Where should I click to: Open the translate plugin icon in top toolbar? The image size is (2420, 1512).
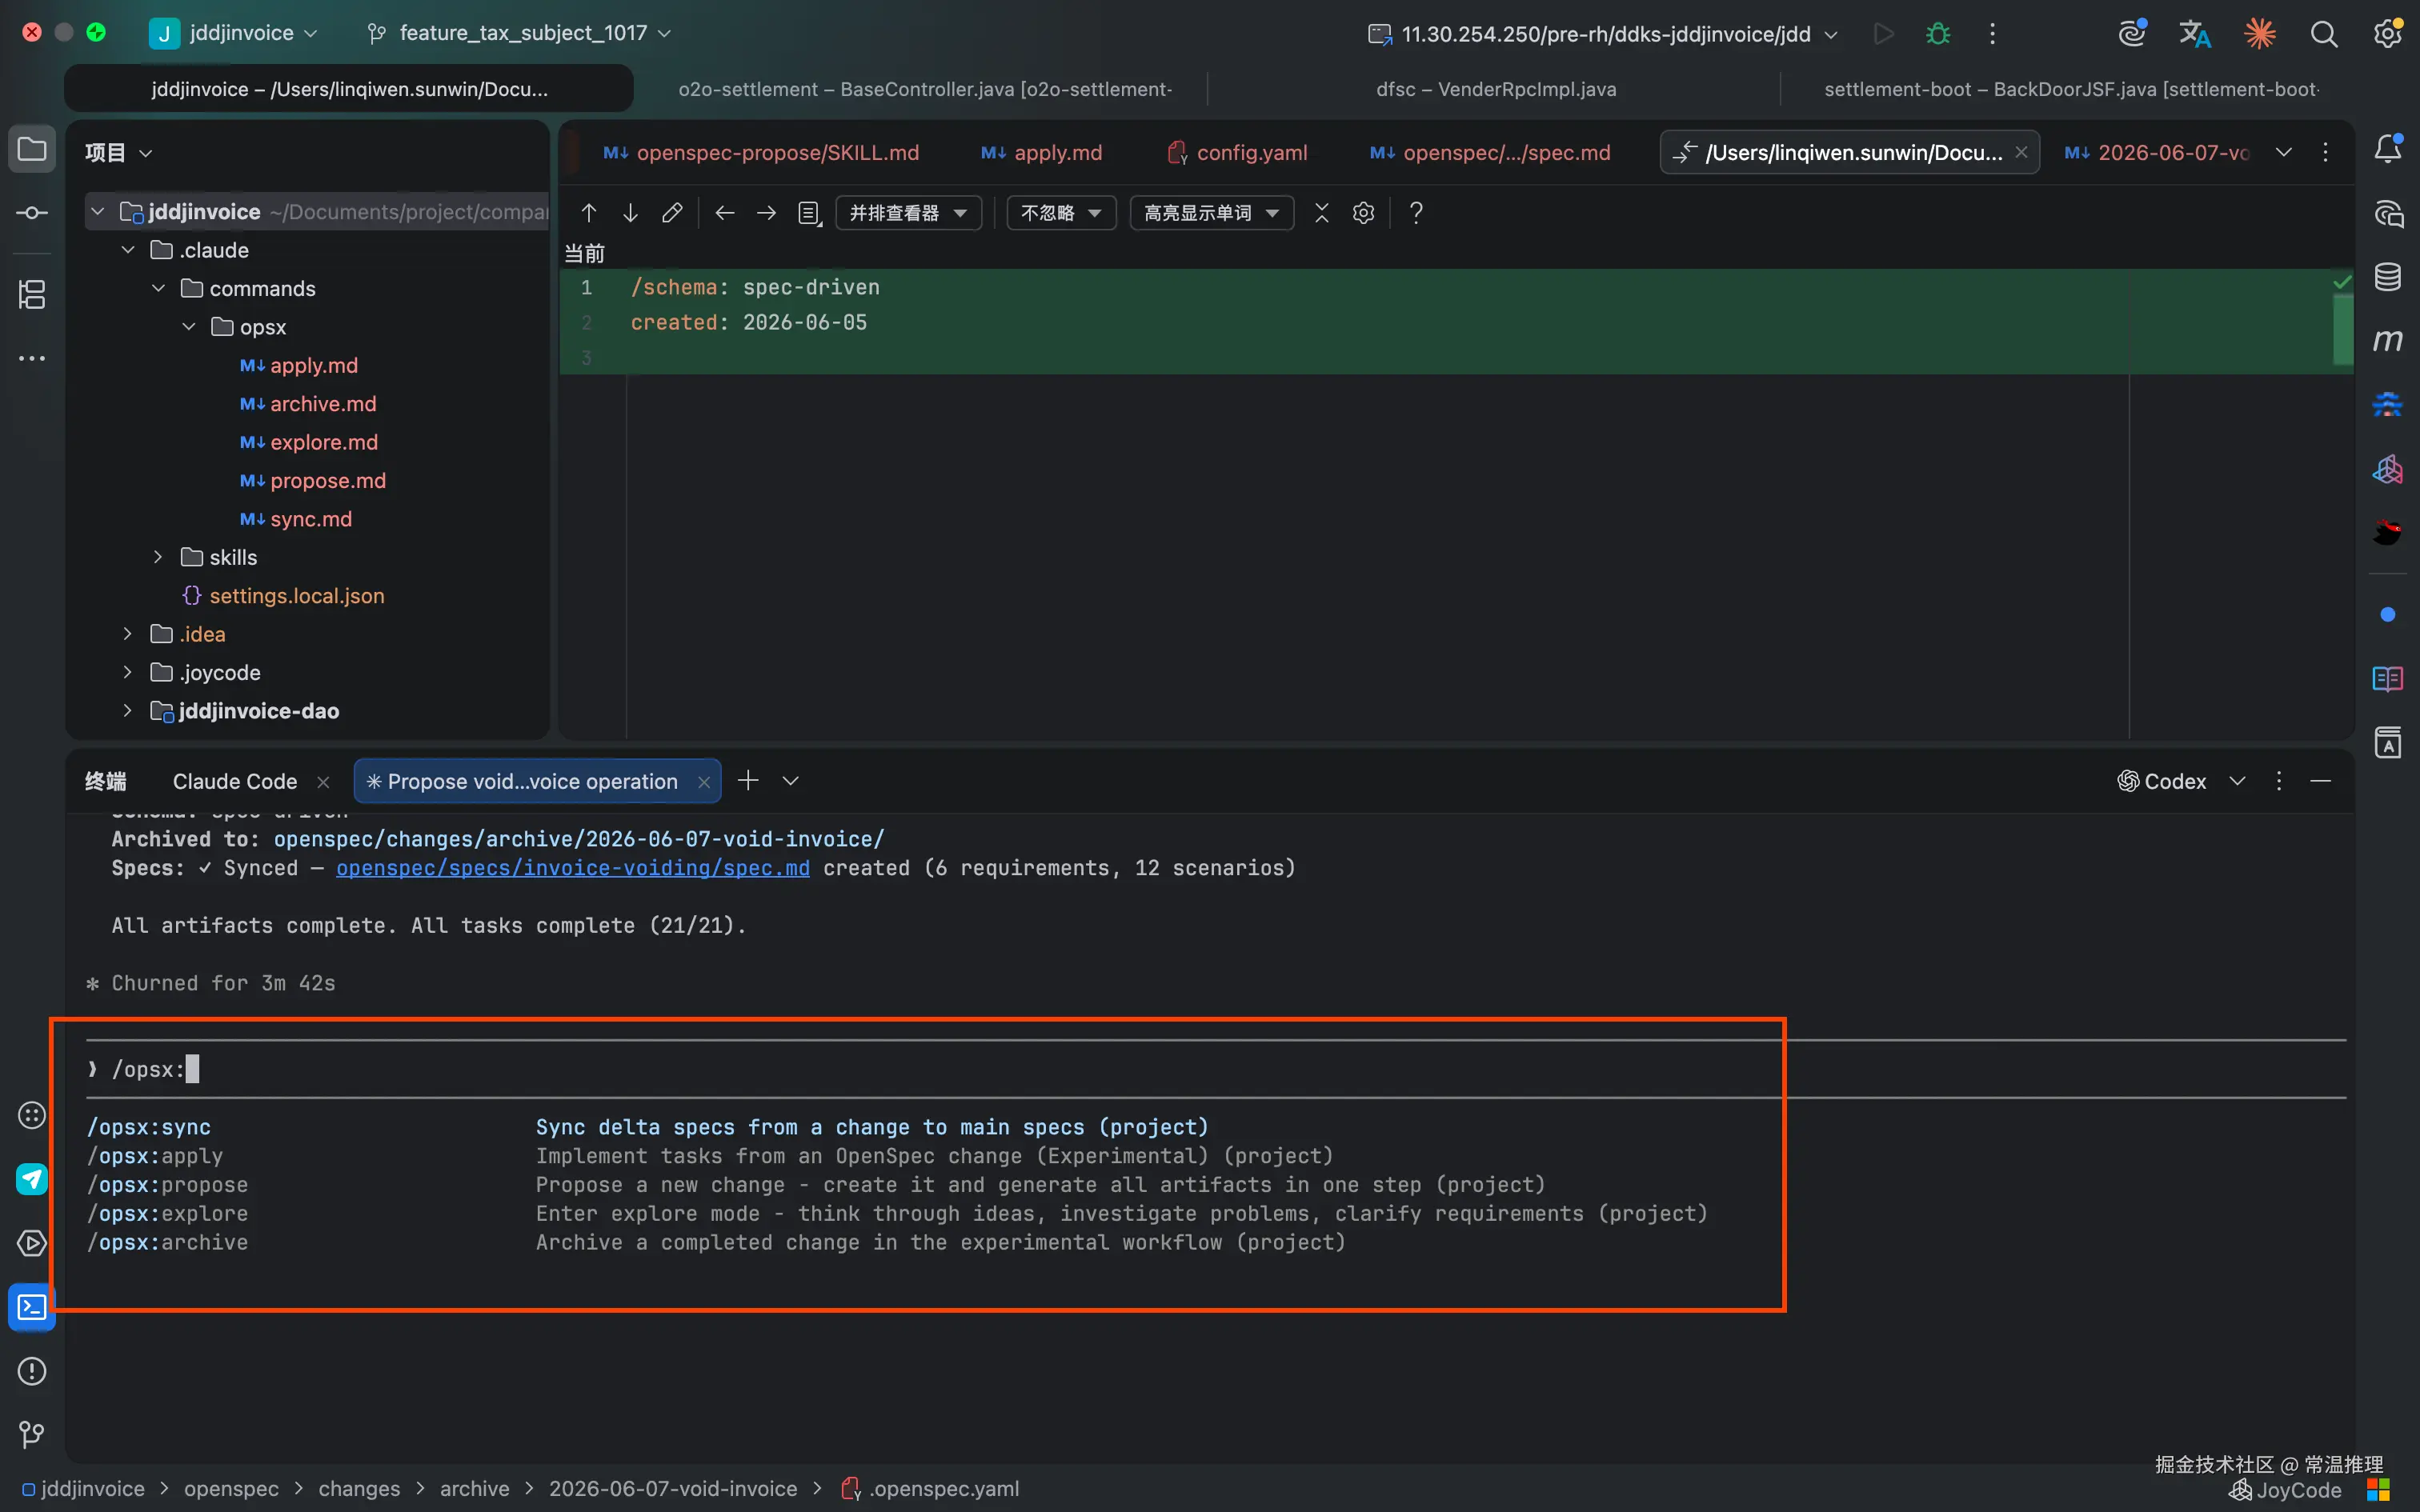point(2195,34)
